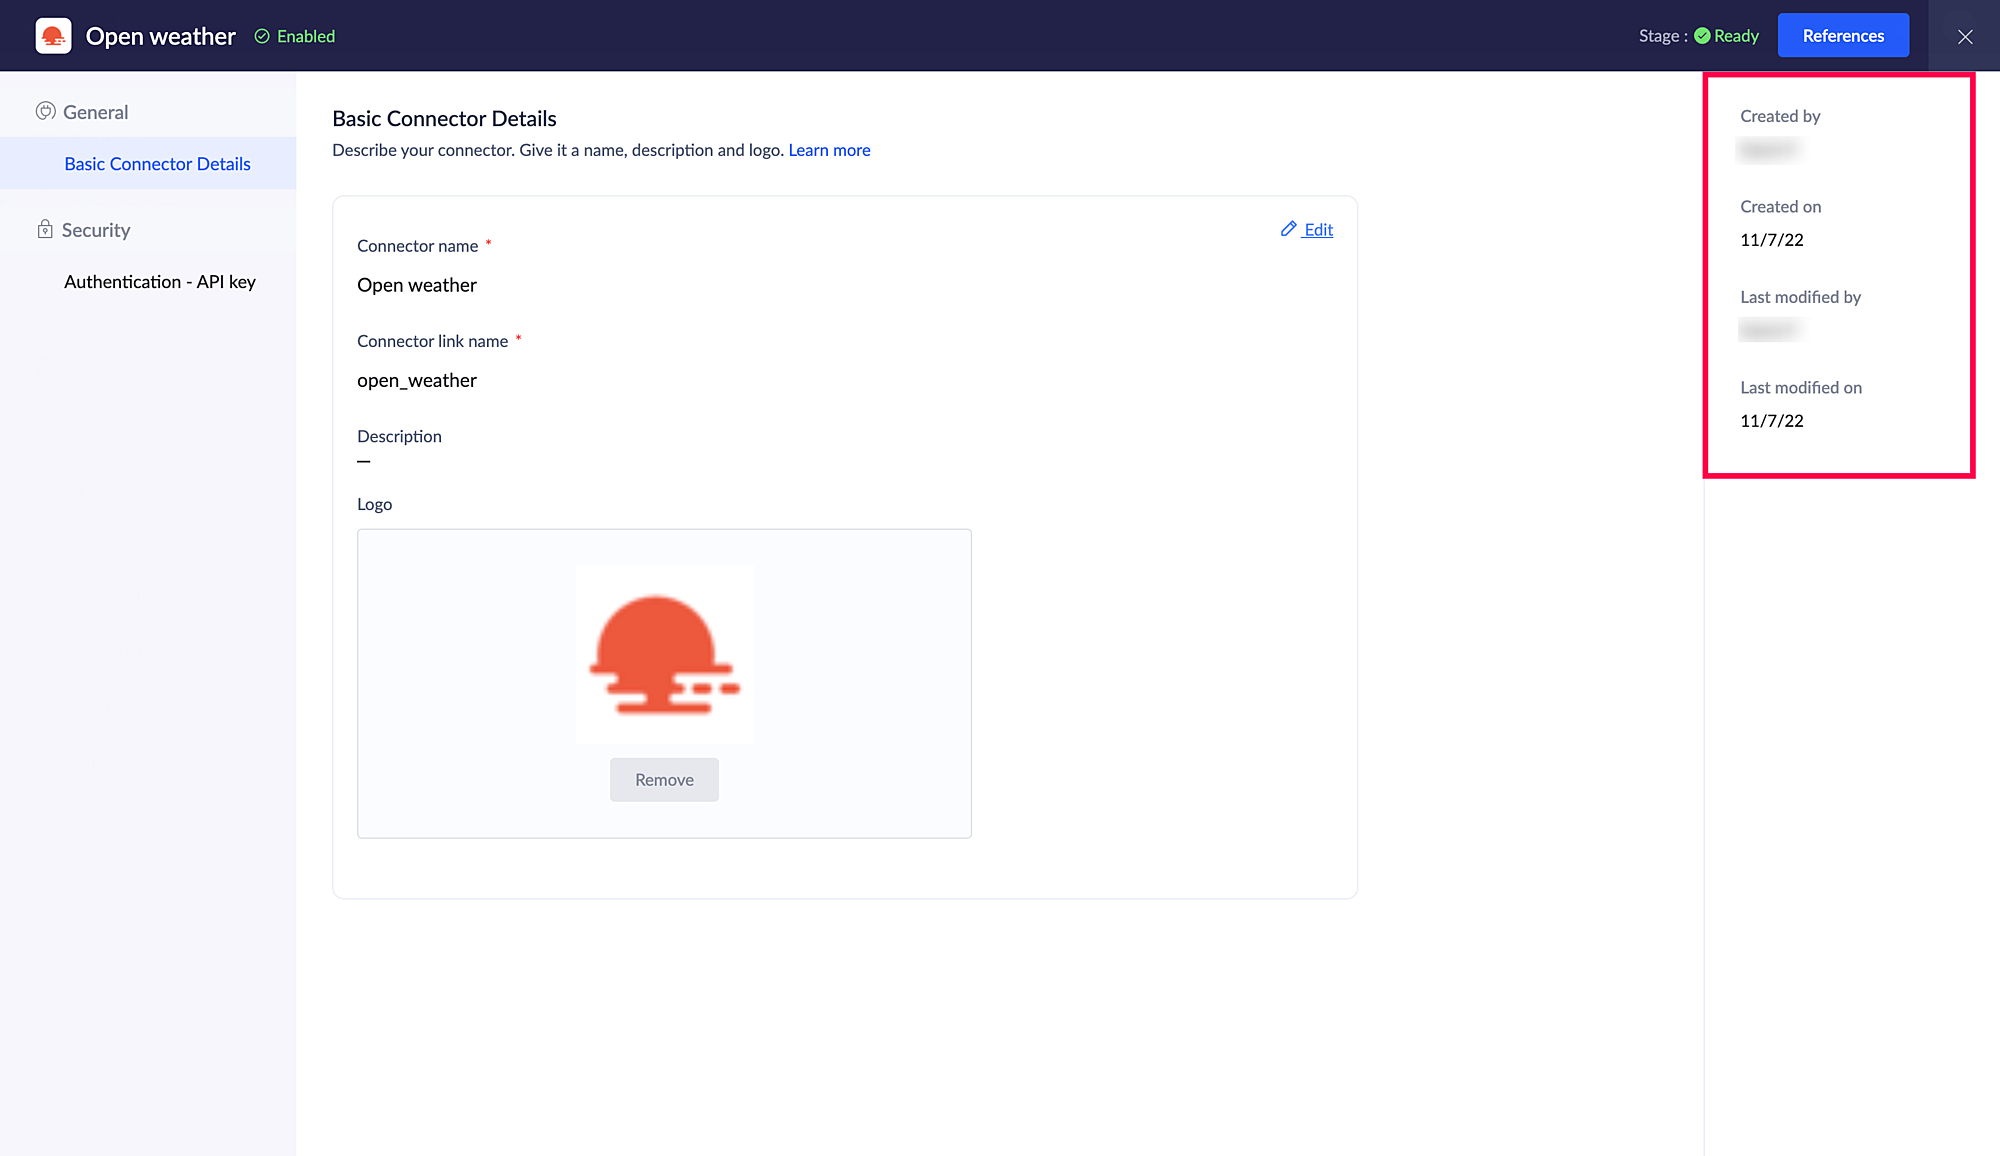
Task: Remove the uploaded connector logo
Action: pyautogui.click(x=664, y=779)
